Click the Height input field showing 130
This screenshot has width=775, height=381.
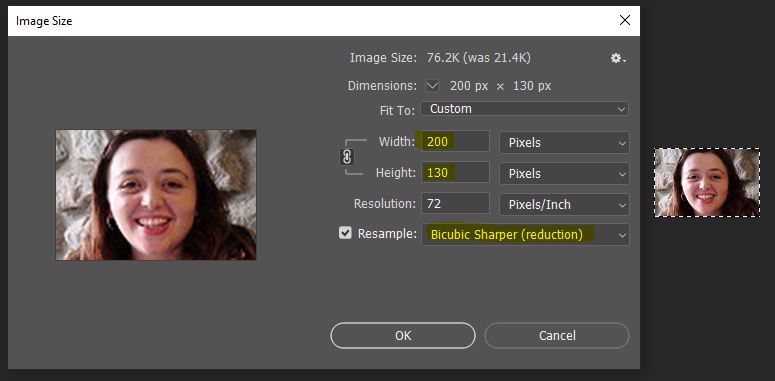click(455, 172)
